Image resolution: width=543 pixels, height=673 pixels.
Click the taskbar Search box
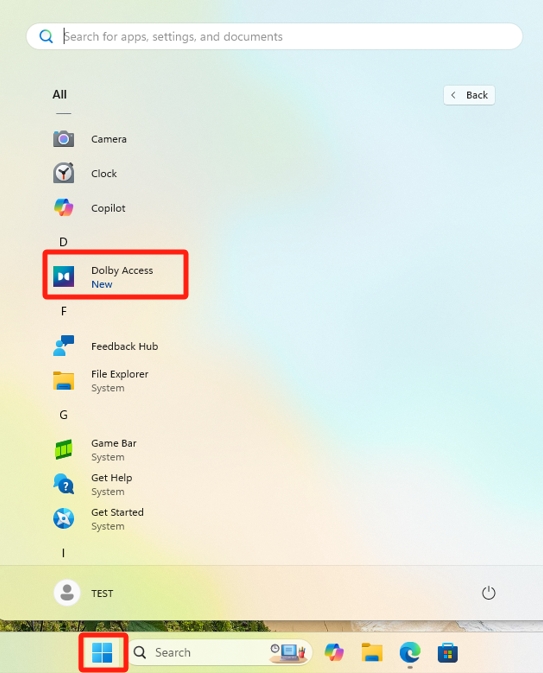click(221, 652)
